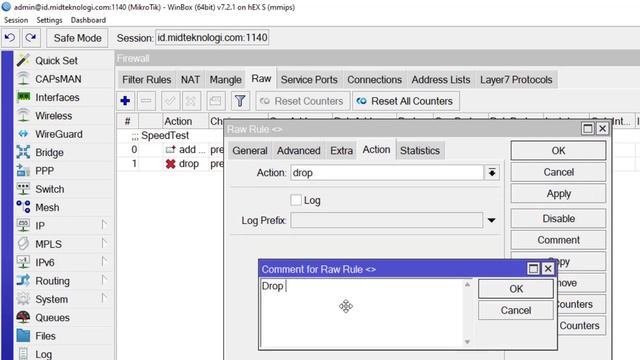
Task: Open the Switch sidebar item
Action: click(x=50, y=189)
